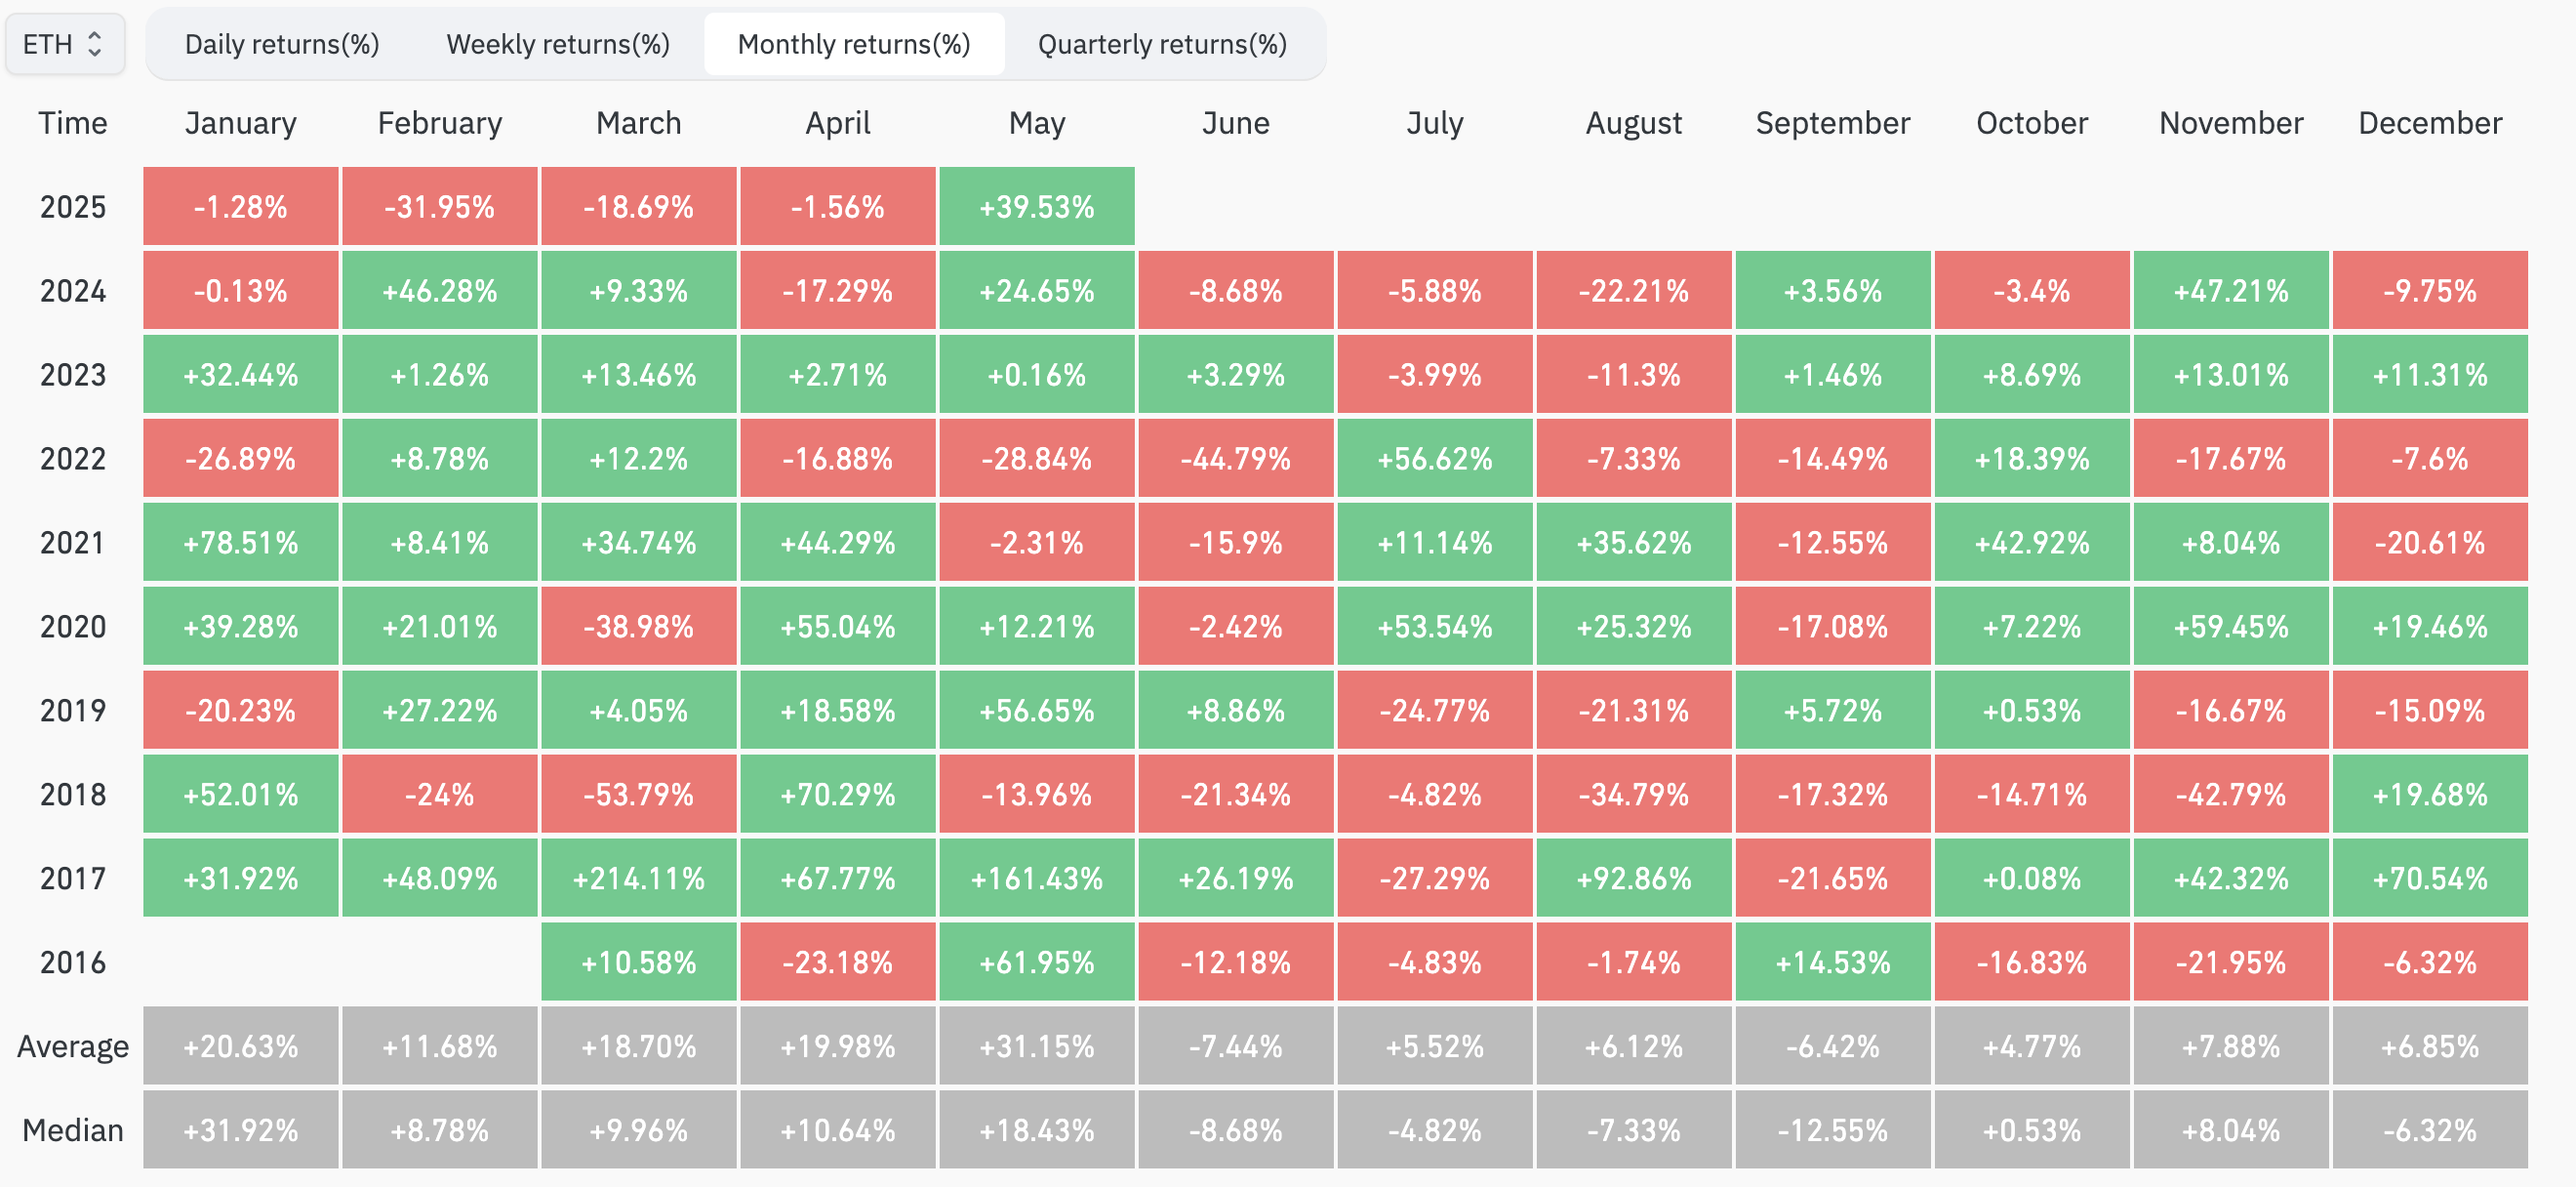Screen dimensions: 2576x1187
Task: Click the August column header
Action: pyautogui.click(x=1634, y=123)
